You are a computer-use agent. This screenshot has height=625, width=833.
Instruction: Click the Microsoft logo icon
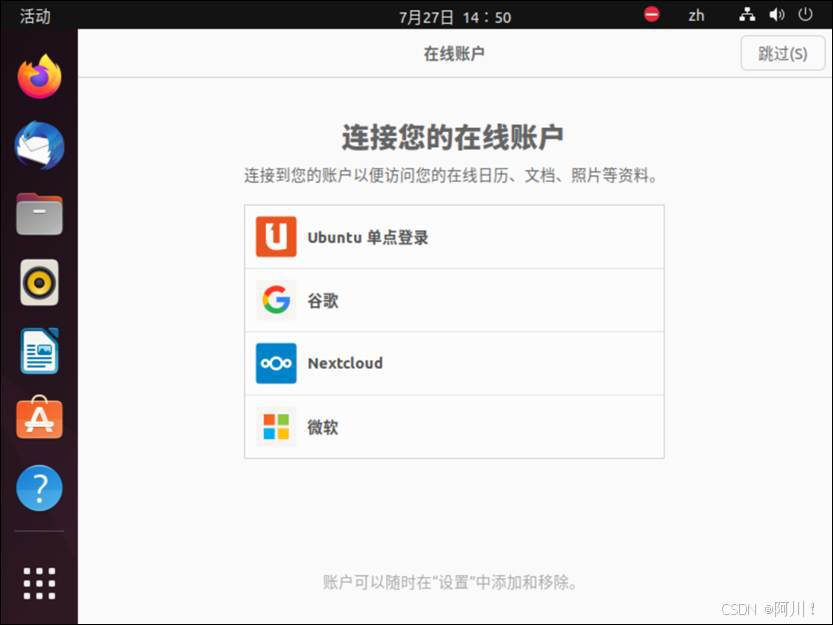point(276,427)
